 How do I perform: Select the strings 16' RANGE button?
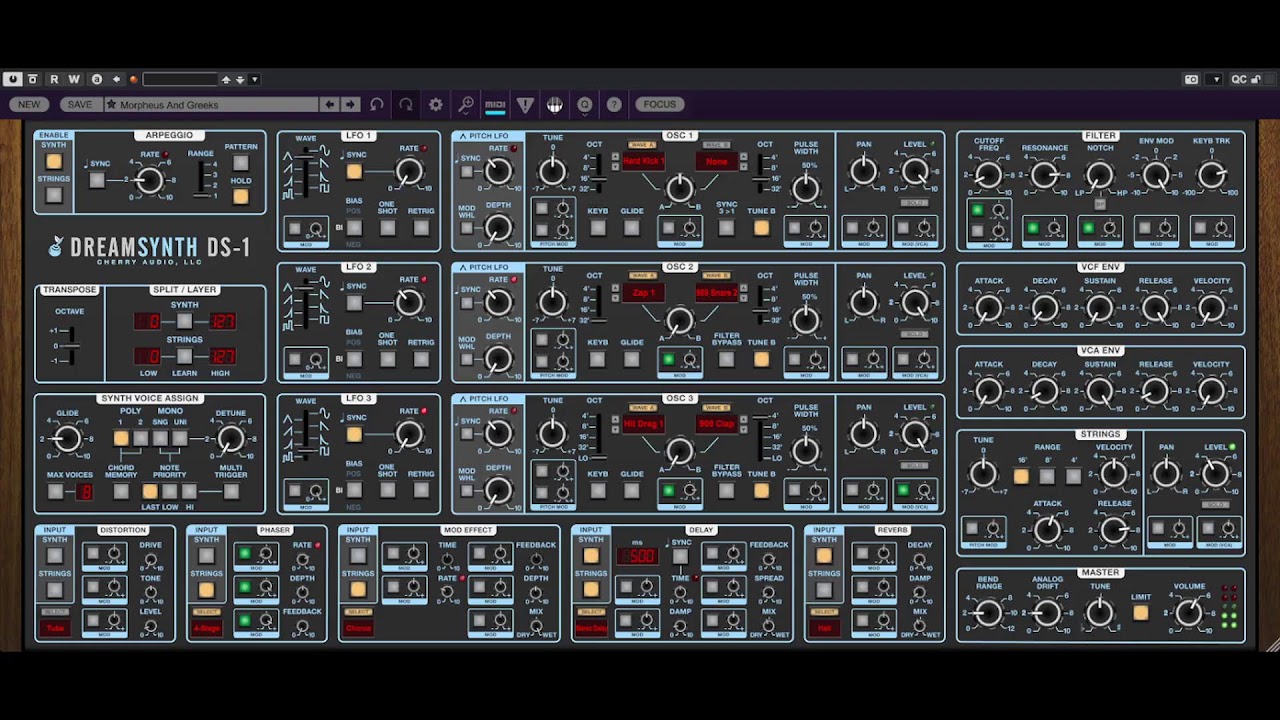[1021, 476]
